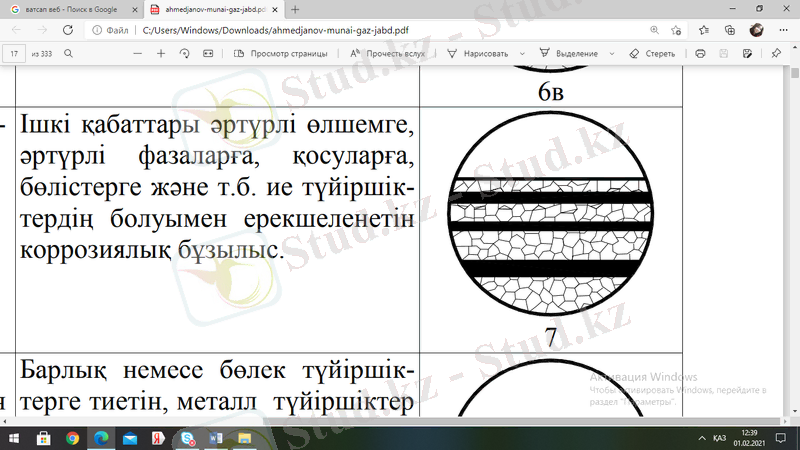
Task: Add this page to favorites star
Action: point(676,30)
